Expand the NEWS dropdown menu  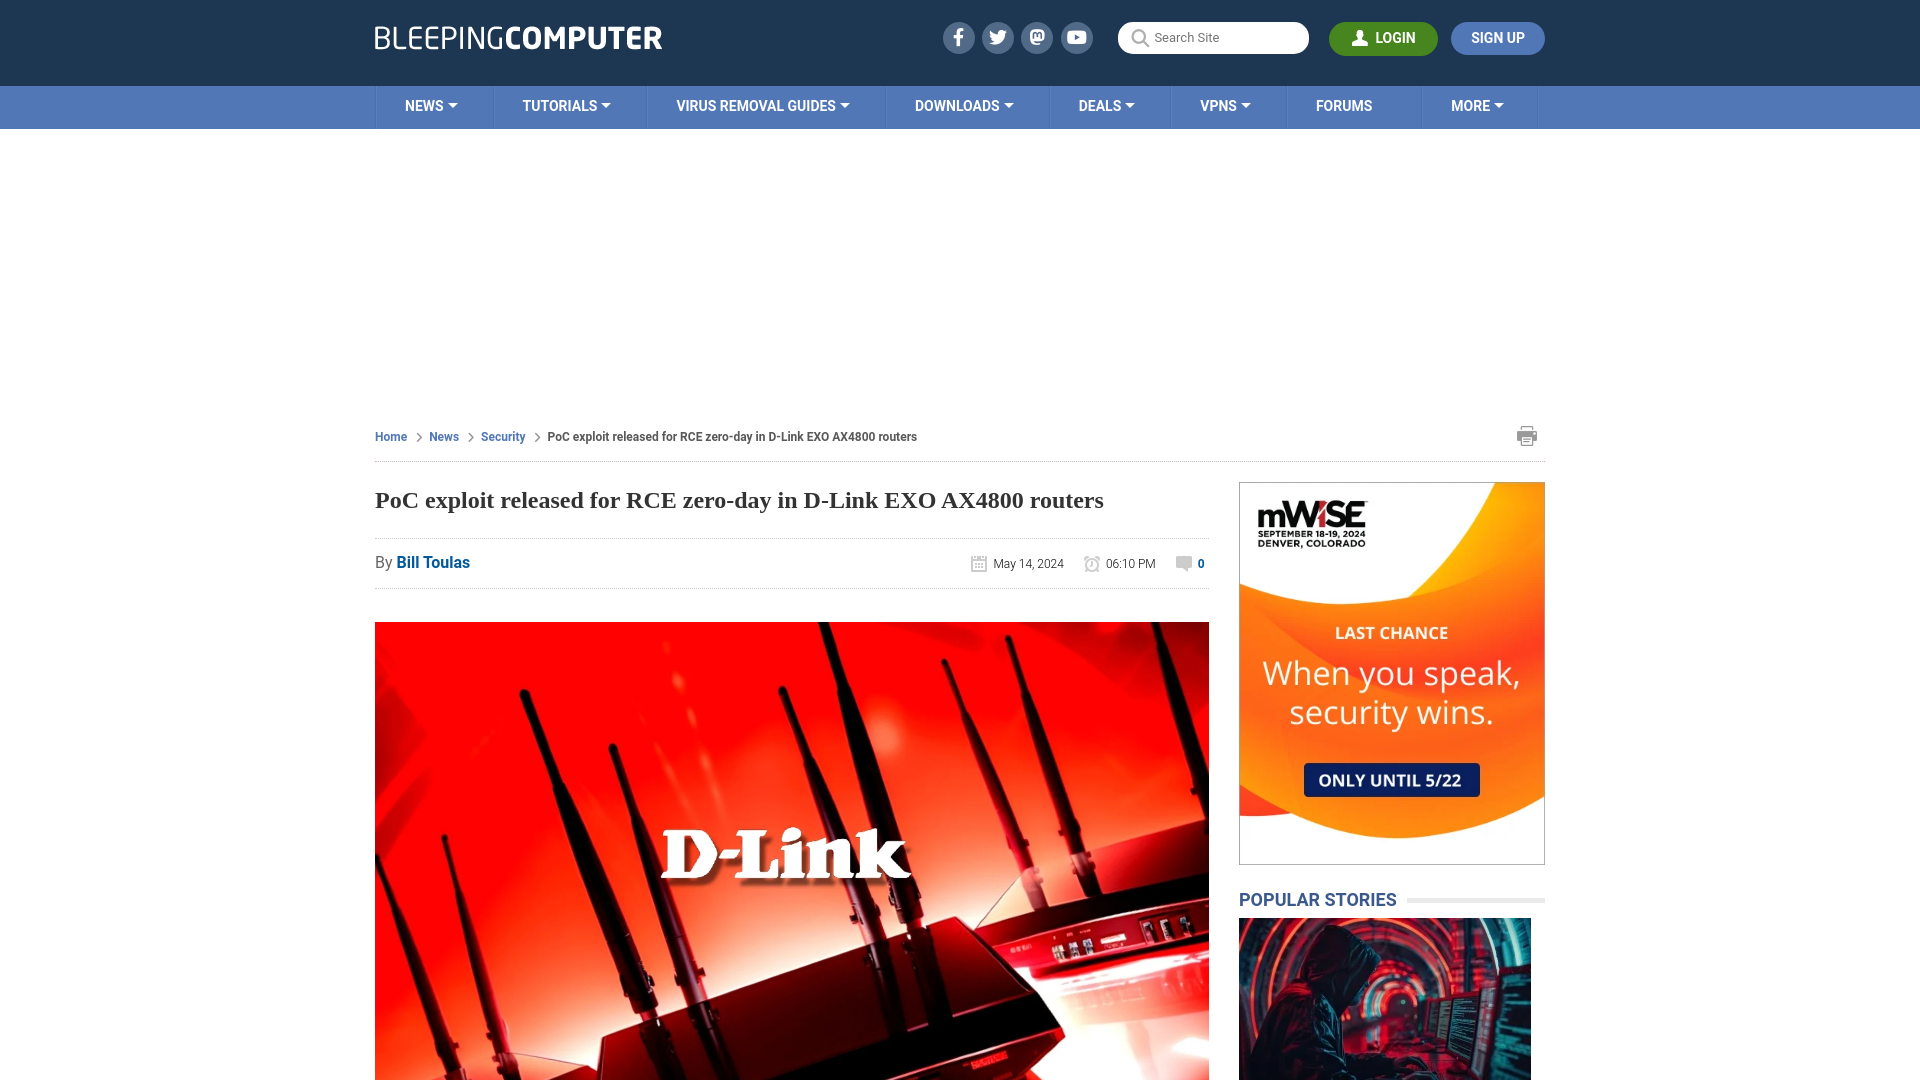(431, 105)
